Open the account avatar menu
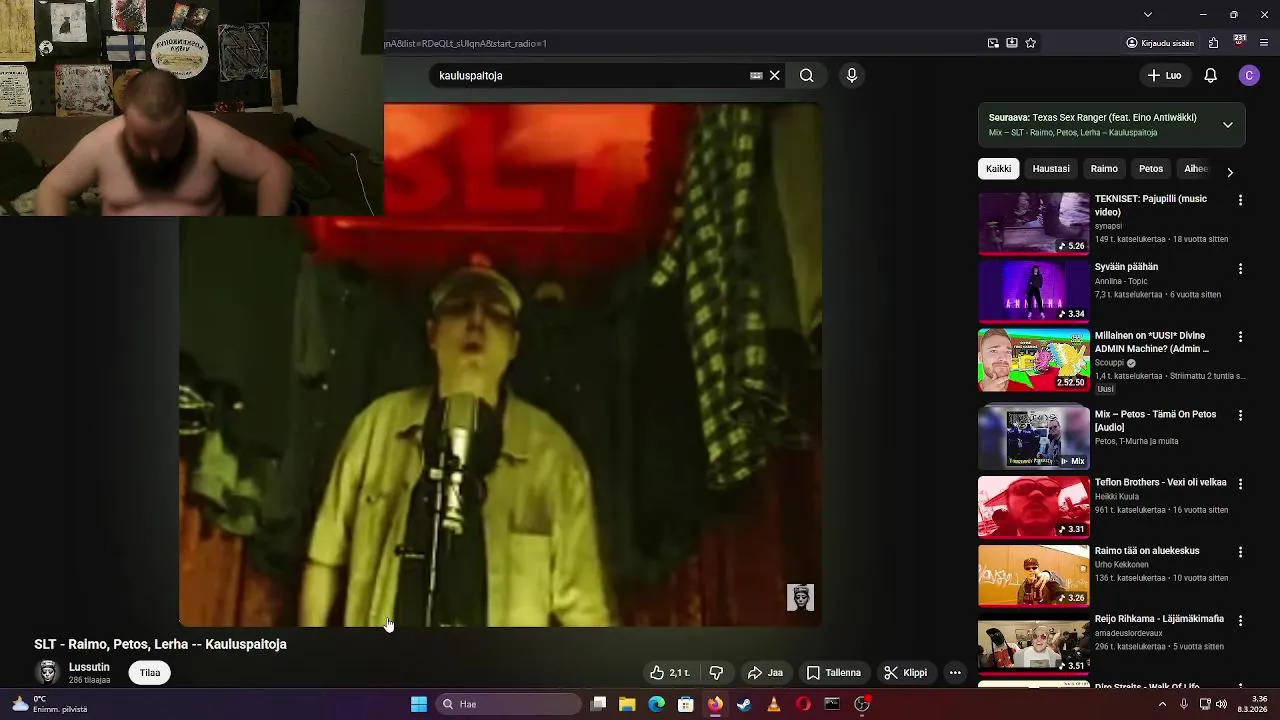The image size is (1280, 720). click(x=1249, y=75)
